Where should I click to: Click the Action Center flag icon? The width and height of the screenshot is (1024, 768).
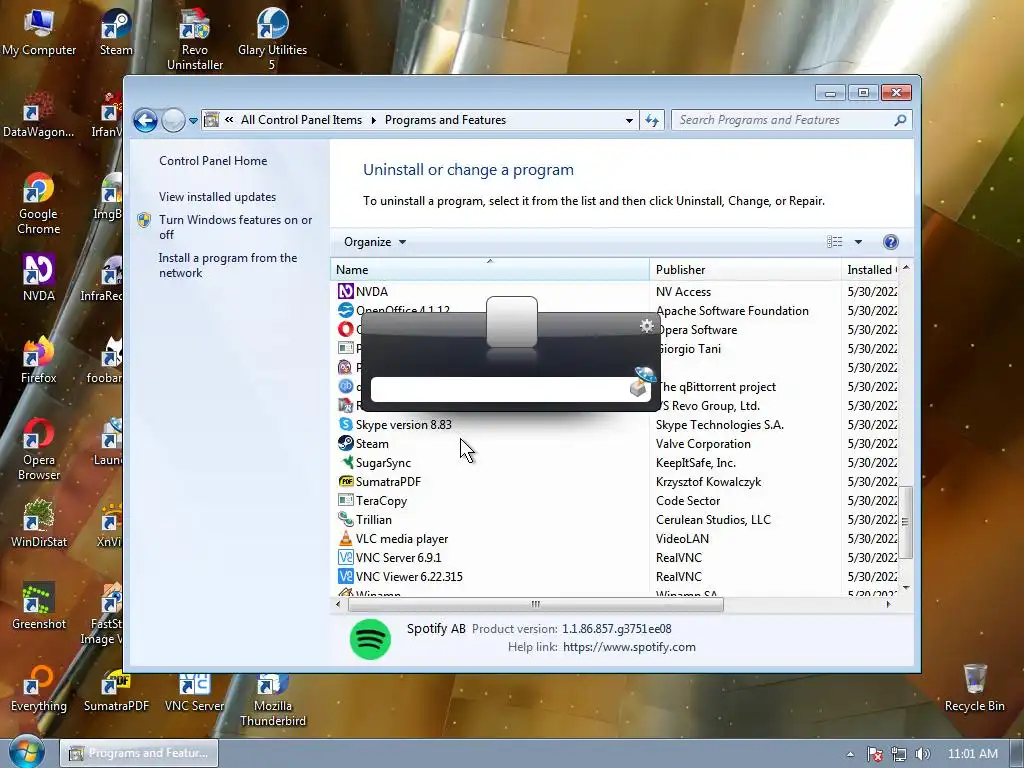pyautogui.click(x=874, y=754)
